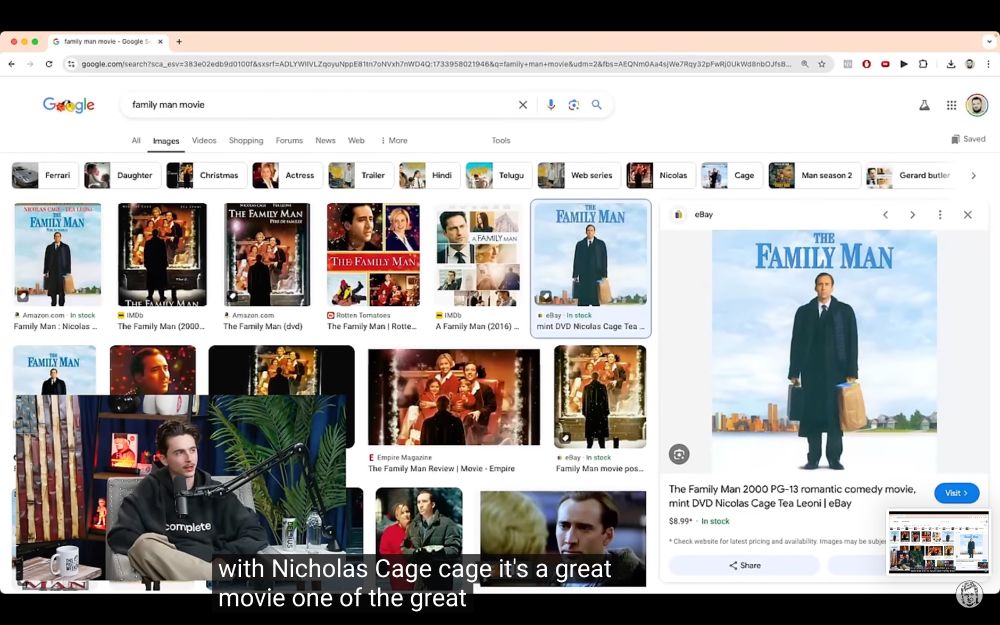Image resolution: width=1000 pixels, height=625 pixels.
Task: Select the Web series filter chip
Action: pyautogui.click(x=579, y=175)
